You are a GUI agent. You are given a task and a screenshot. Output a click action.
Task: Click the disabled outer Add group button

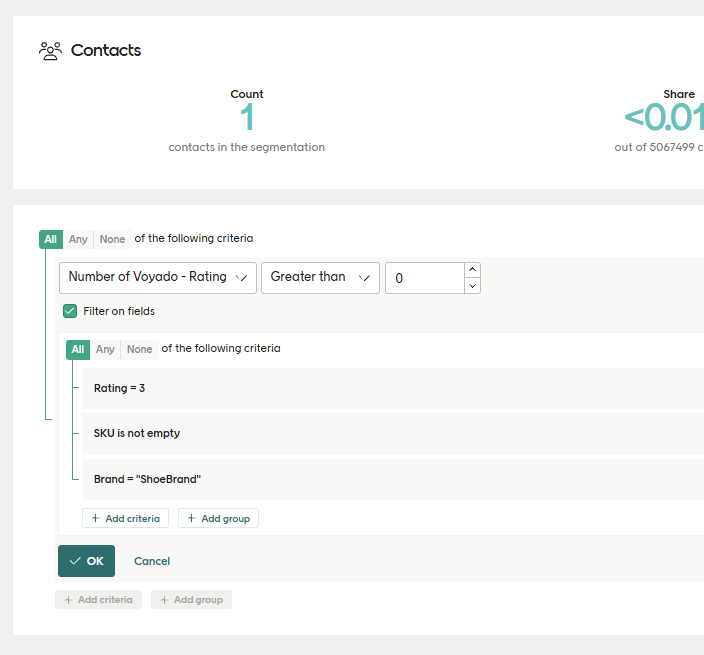click(191, 600)
